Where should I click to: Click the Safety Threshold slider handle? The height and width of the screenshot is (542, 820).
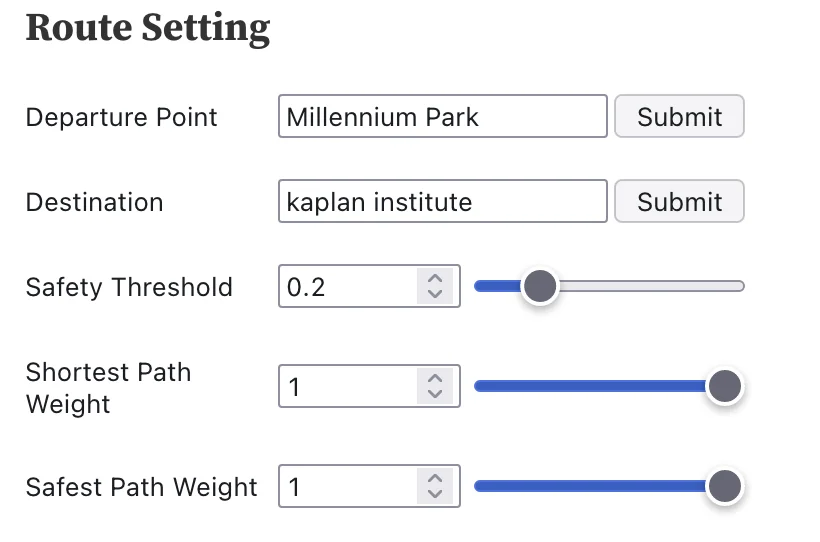tap(540, 287)
